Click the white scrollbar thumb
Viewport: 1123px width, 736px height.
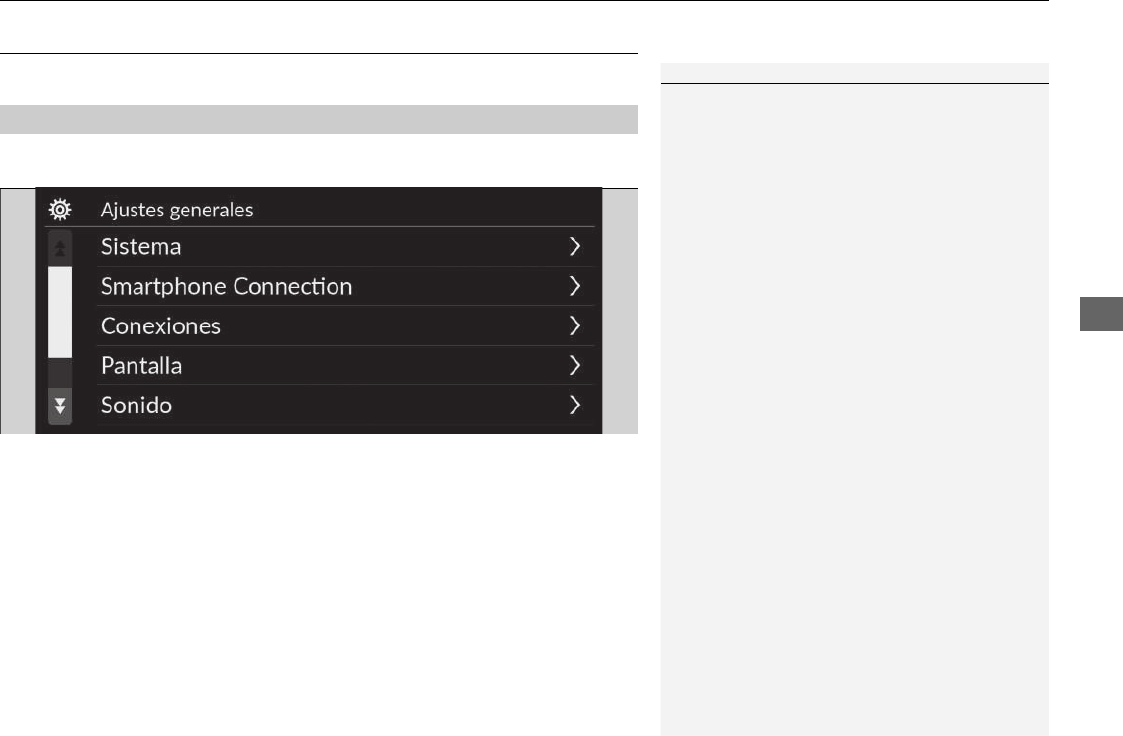[x=60, y=312]
